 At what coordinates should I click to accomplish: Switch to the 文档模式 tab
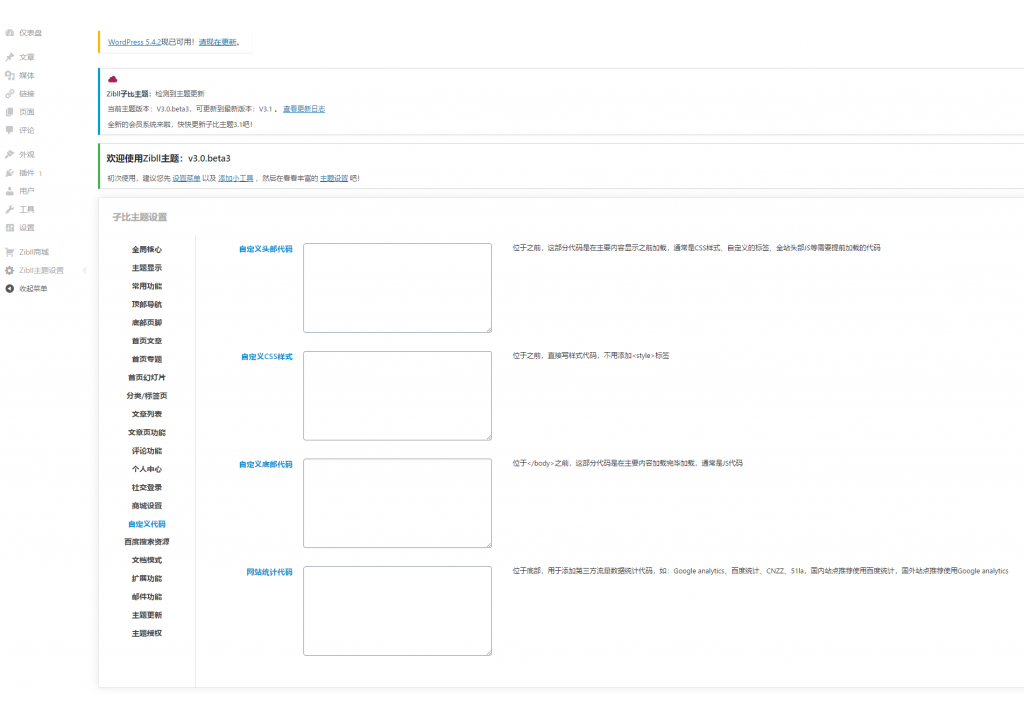click(147, 560)
